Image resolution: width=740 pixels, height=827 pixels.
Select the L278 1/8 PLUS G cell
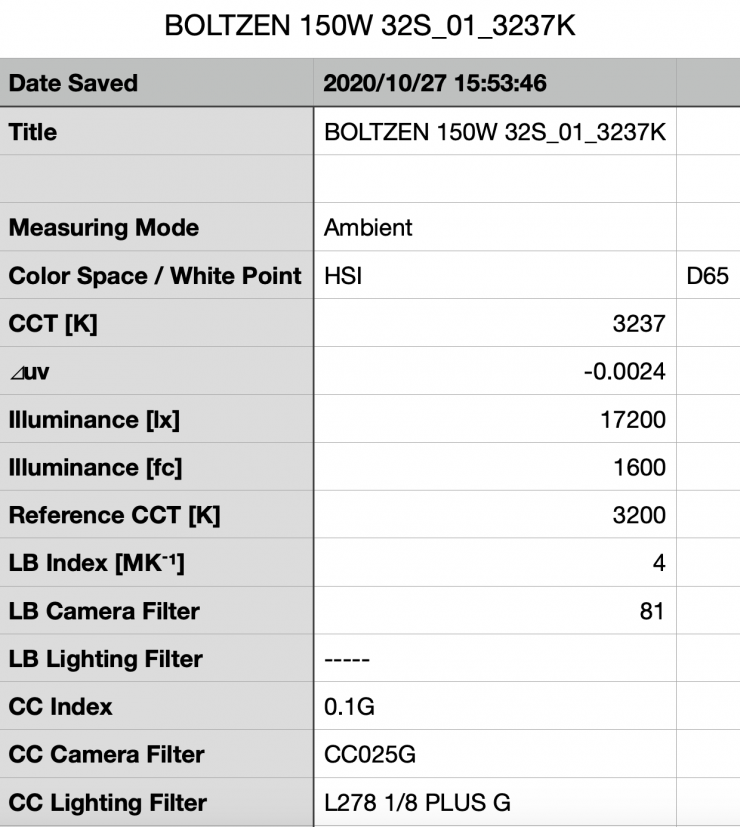click(x=416, y=802)
